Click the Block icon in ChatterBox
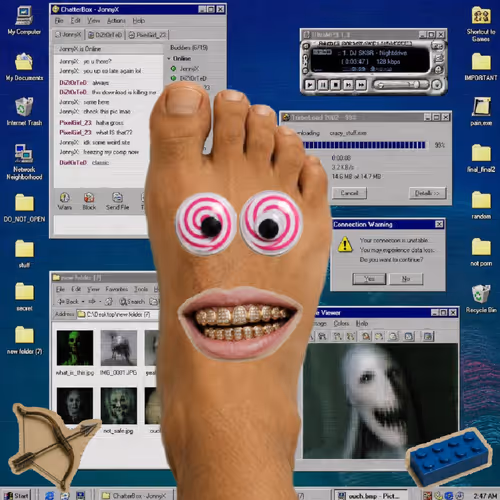500x500 pixels. click(89, 201)
